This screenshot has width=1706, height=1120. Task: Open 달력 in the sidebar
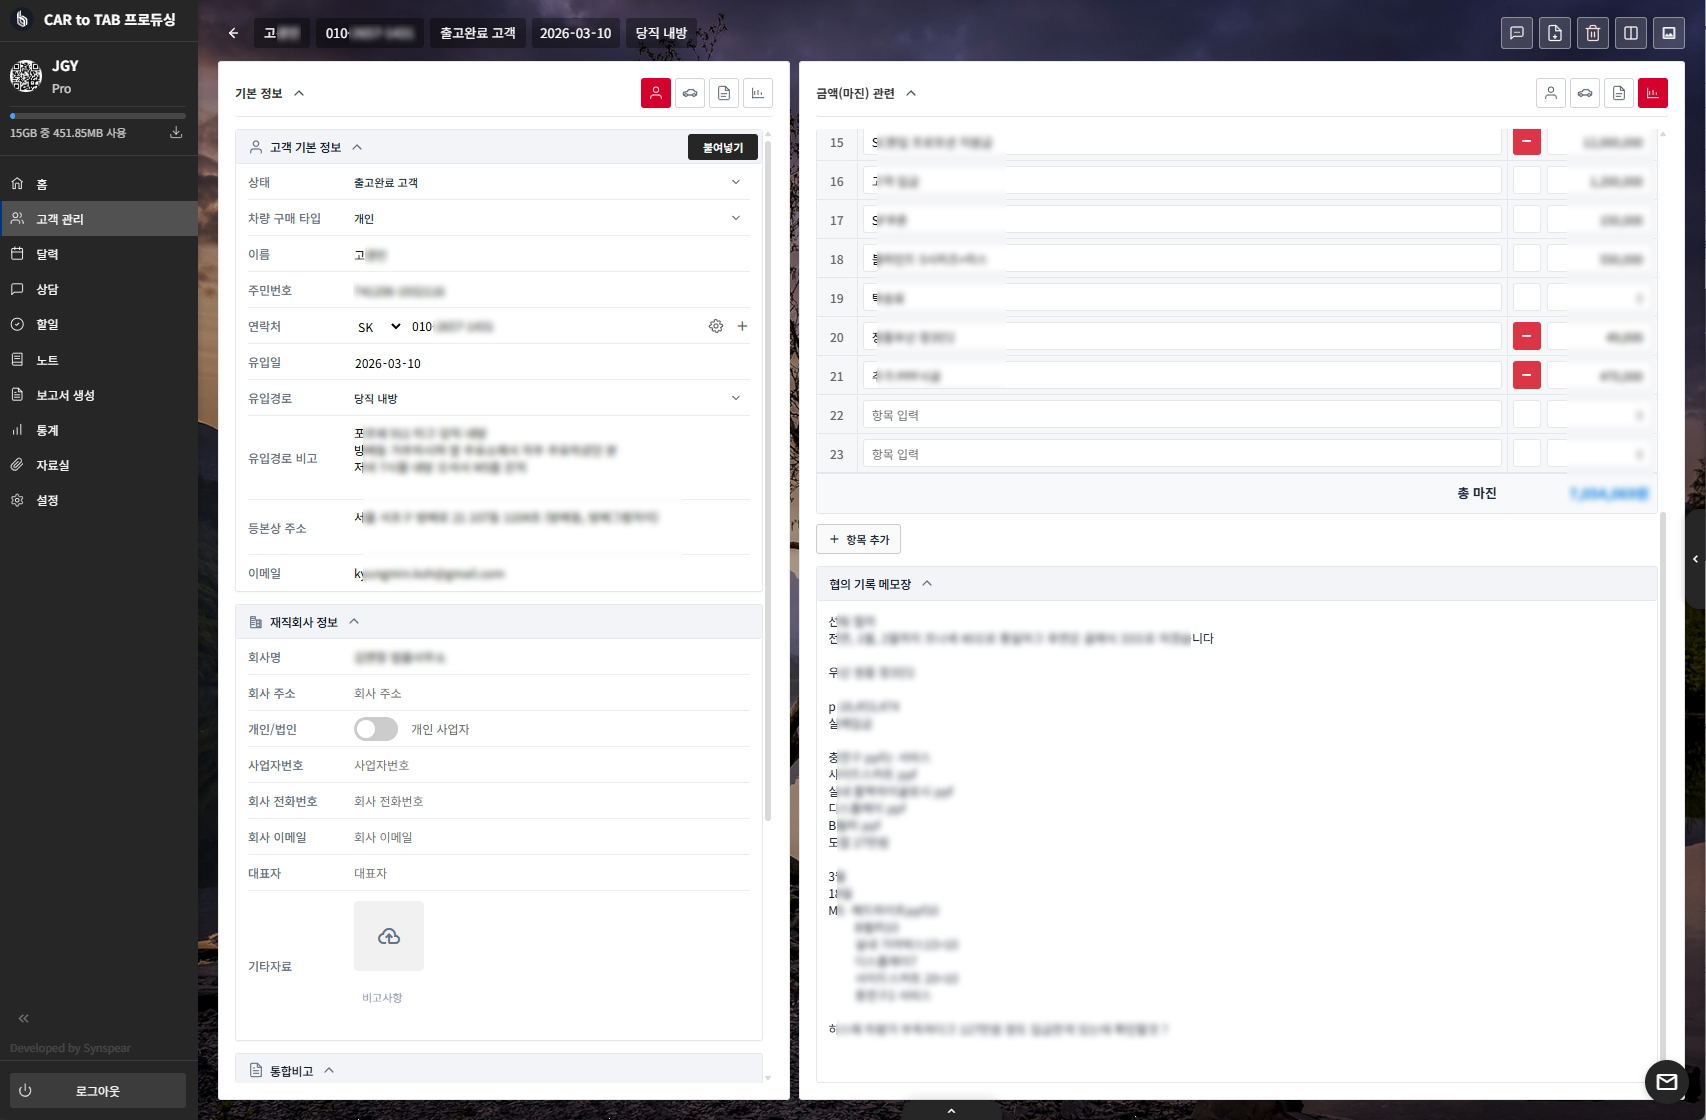click(47, 254)
